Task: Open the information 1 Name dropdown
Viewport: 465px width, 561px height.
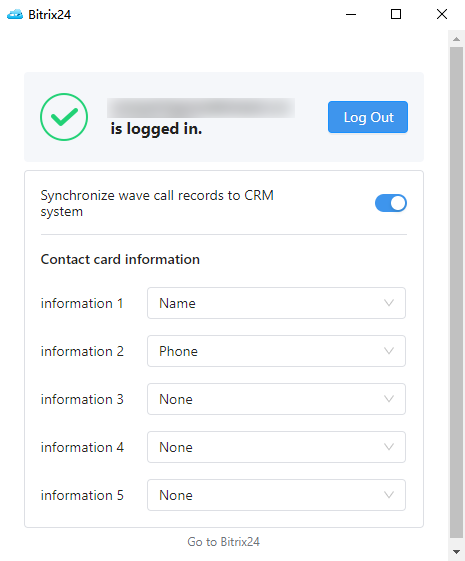Action: [x=276, y=303]
